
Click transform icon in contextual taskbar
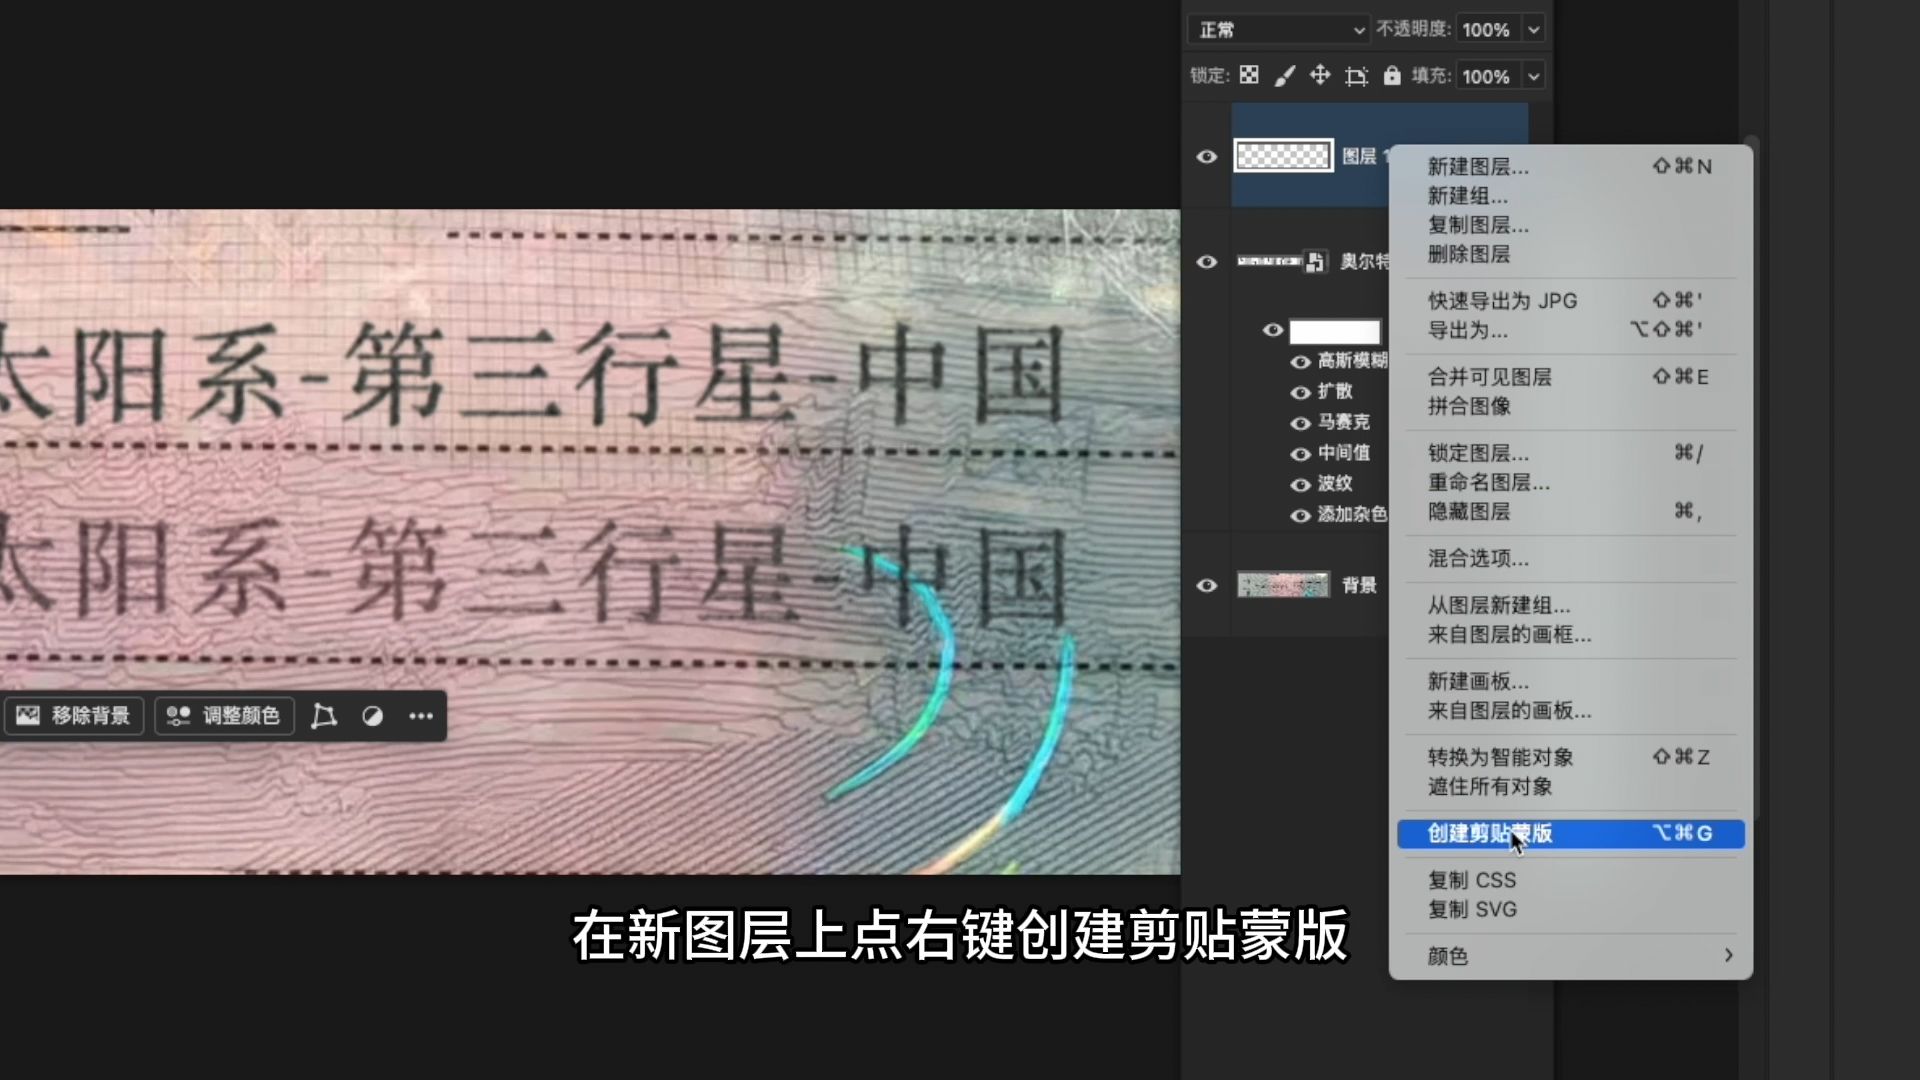point(323,716)
